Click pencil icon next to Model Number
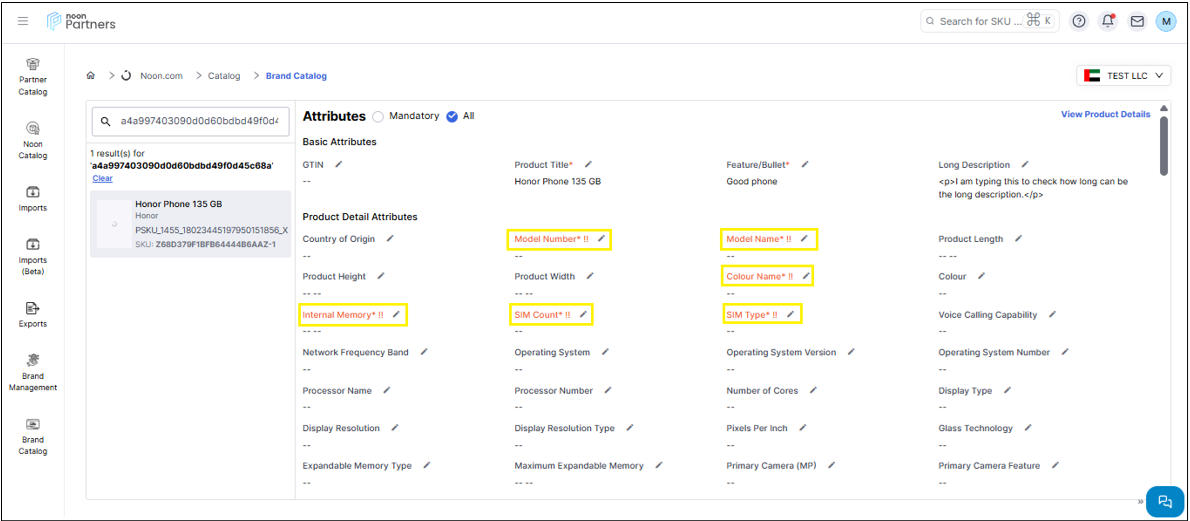1190x521 pixels. pos(601,239)
